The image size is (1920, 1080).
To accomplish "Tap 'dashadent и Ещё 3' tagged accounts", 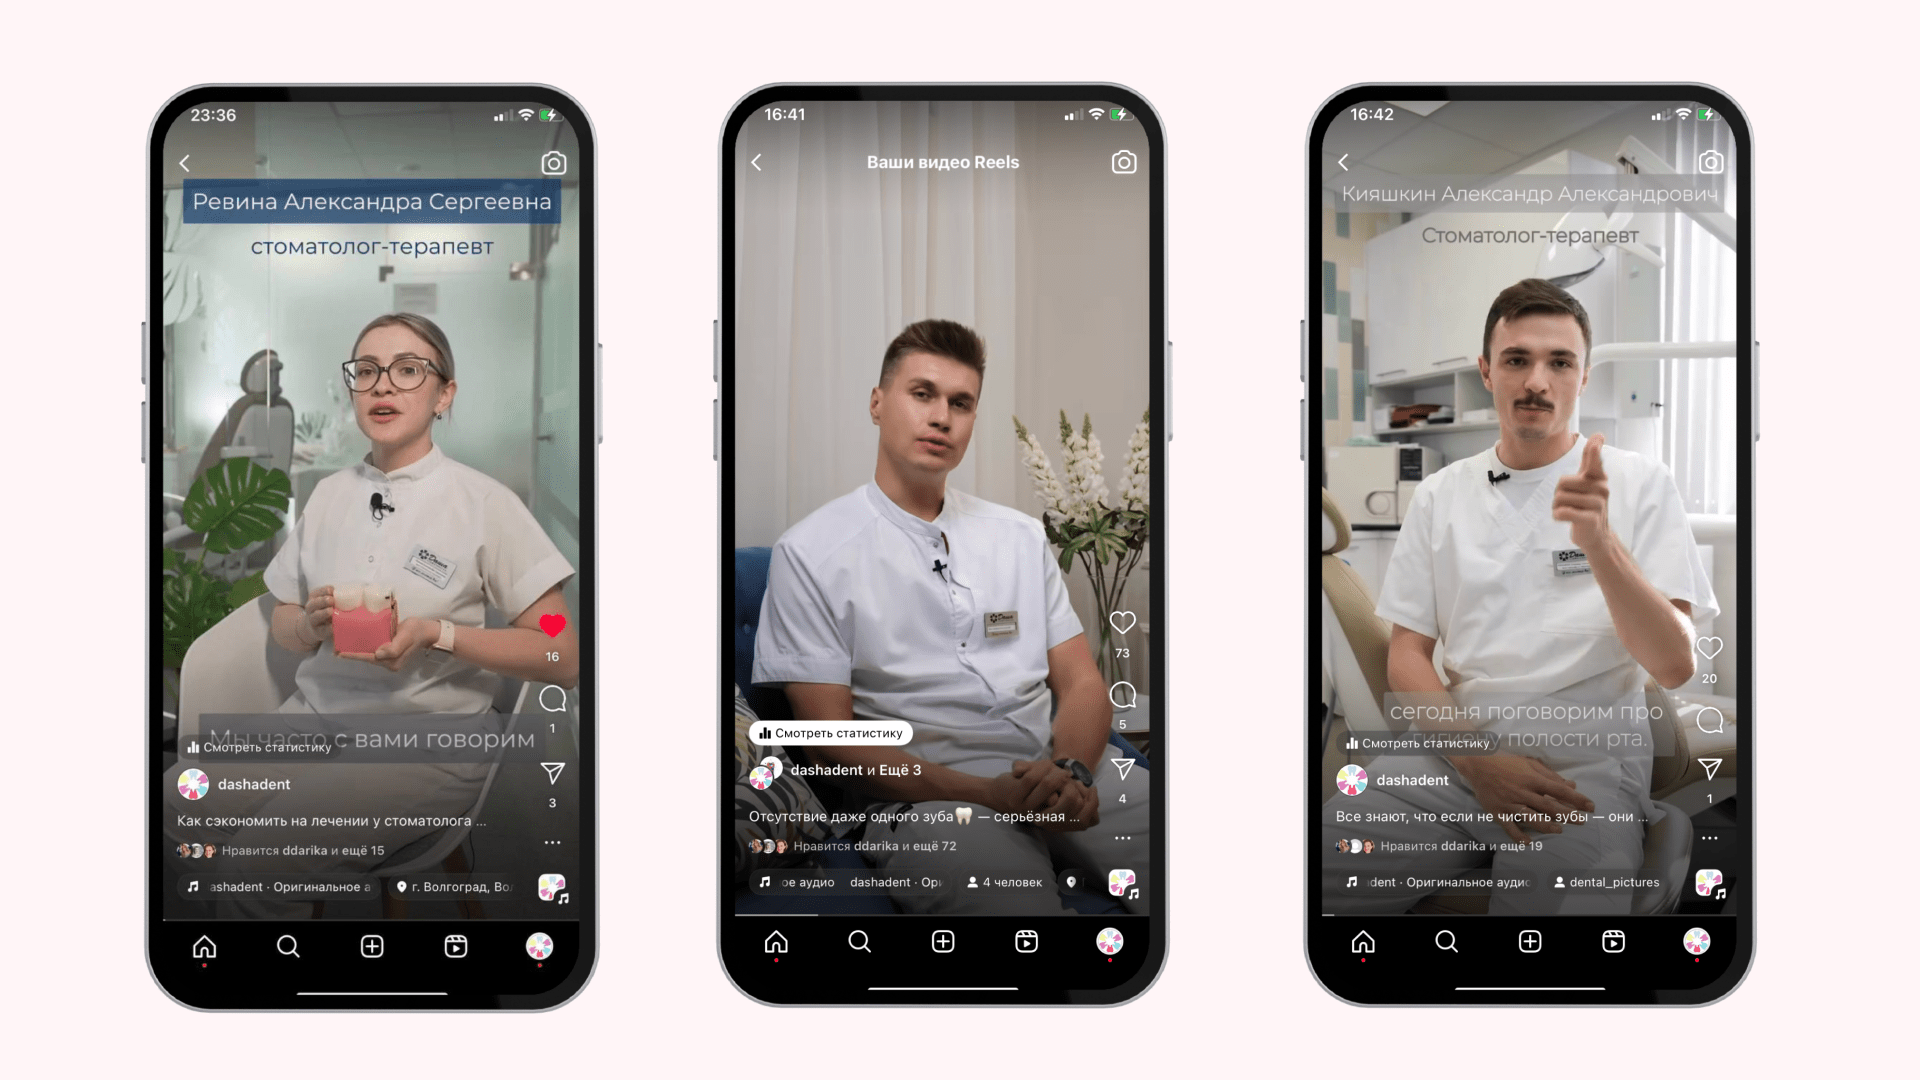I will (x=855, y=769).
